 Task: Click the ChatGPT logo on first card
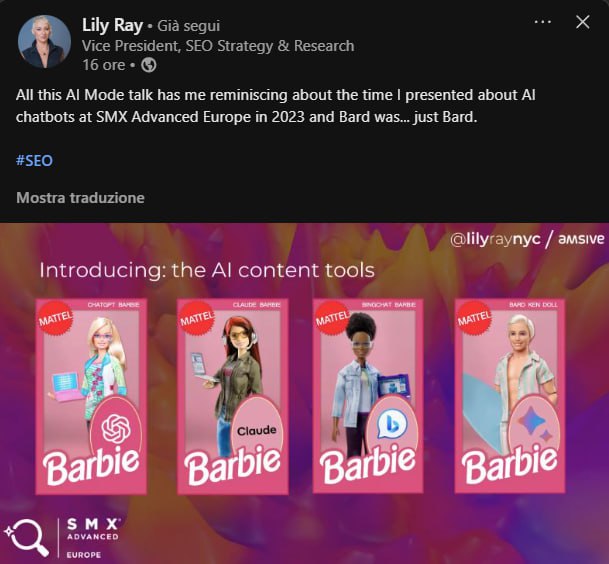click(x=116, y=428)
